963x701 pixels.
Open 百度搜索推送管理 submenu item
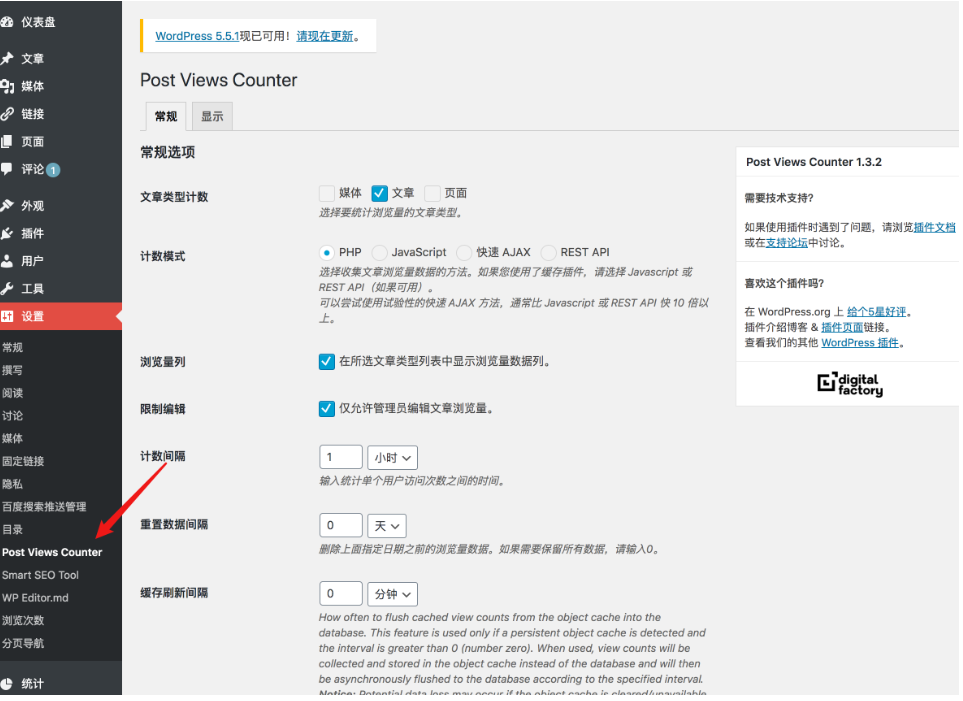(x=44, y=507)
